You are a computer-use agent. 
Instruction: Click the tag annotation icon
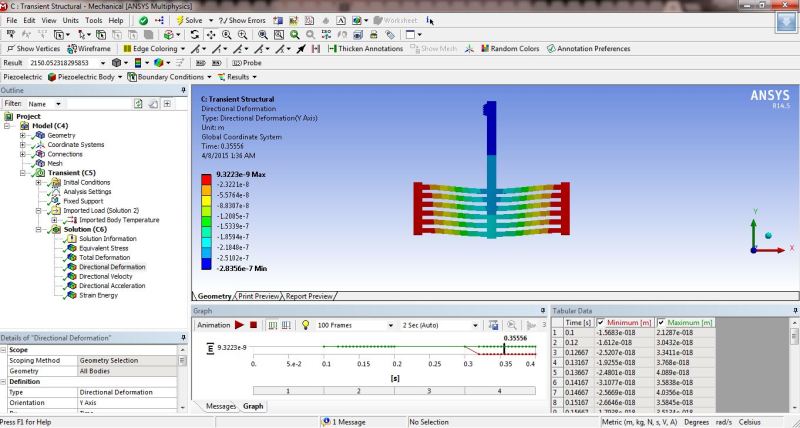(390, 35)
